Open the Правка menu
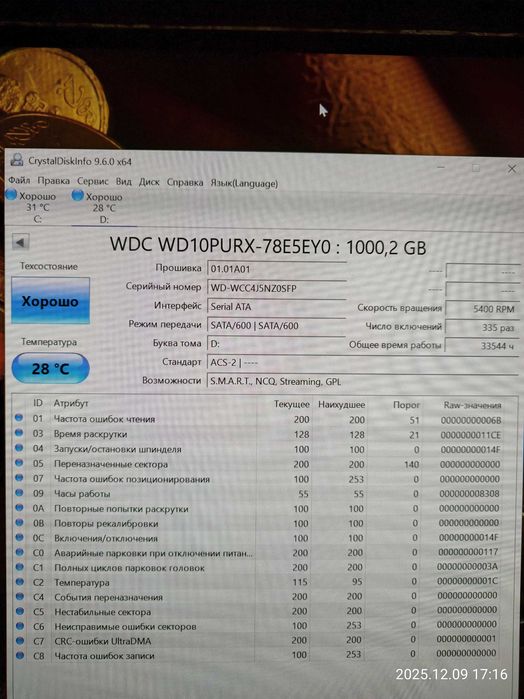 tap(54, 181)
